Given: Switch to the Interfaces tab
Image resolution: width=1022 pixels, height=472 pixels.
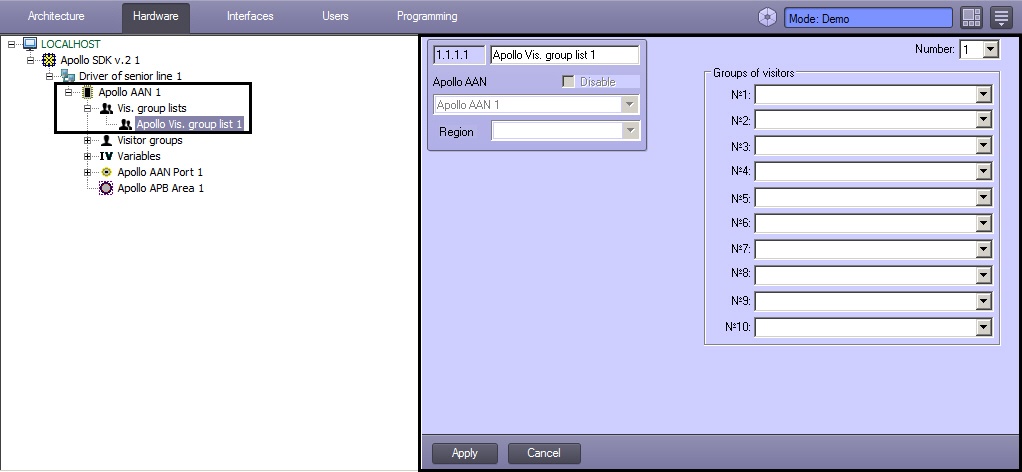Looking at the screenshot, I should tap(250, 16).
